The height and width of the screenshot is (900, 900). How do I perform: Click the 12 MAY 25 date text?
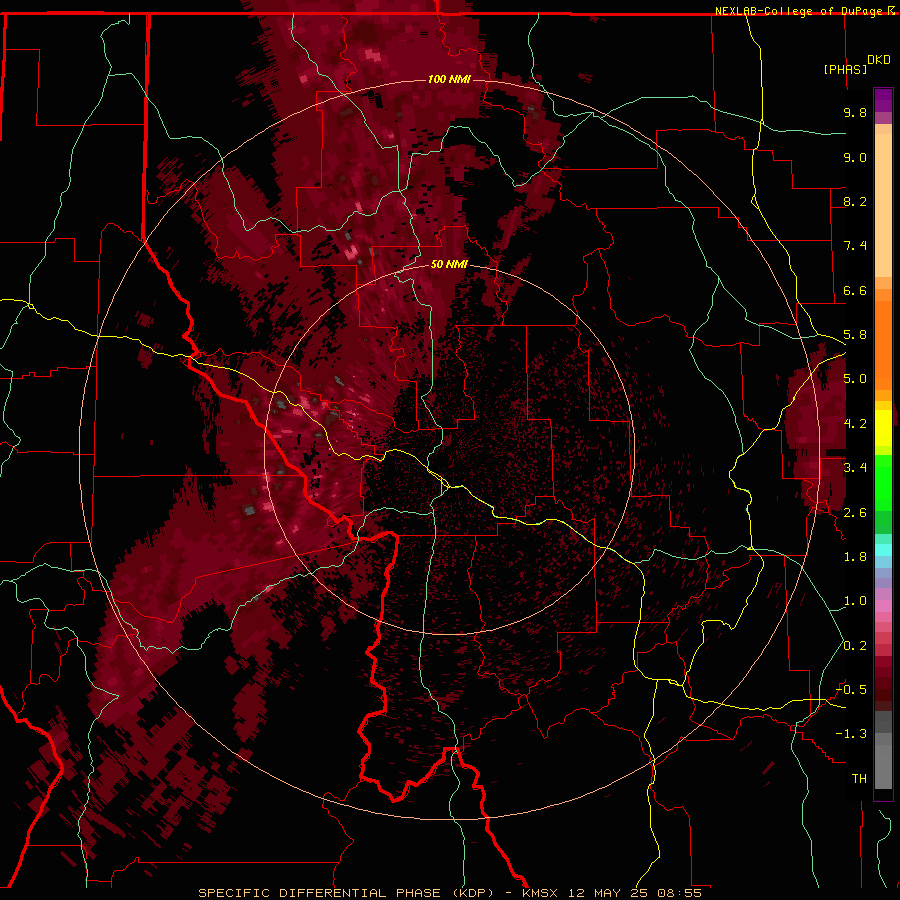(609, 893)
